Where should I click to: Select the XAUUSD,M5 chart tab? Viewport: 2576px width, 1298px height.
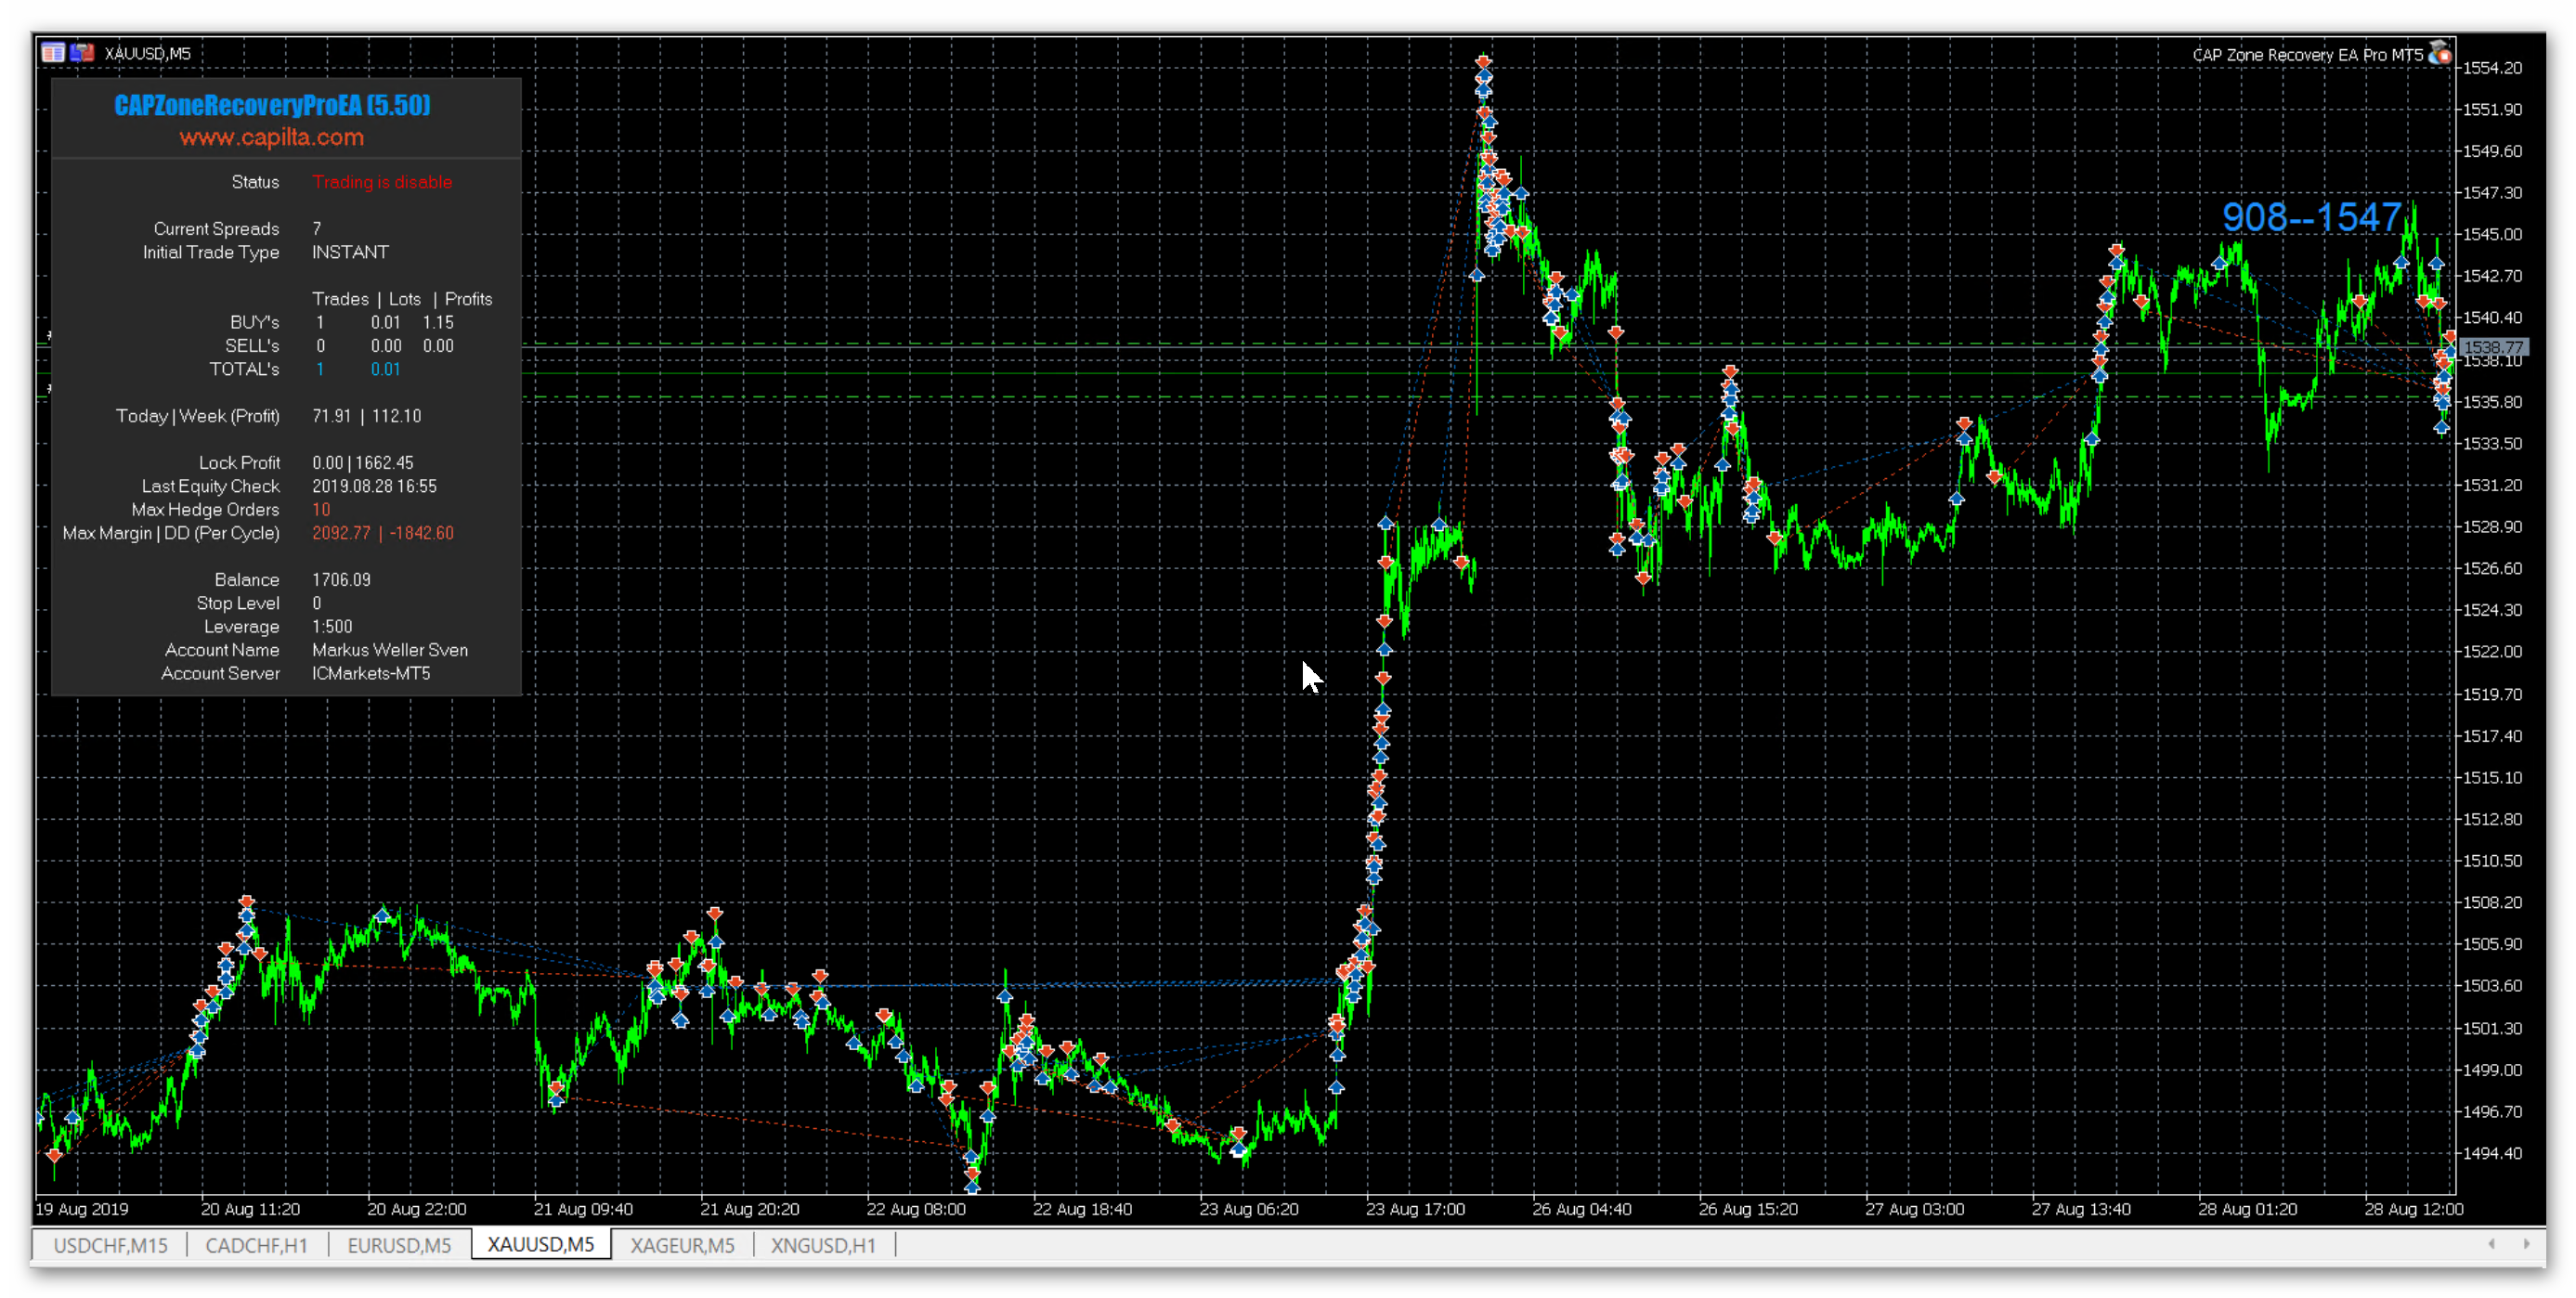click(x=540, y=1245)
